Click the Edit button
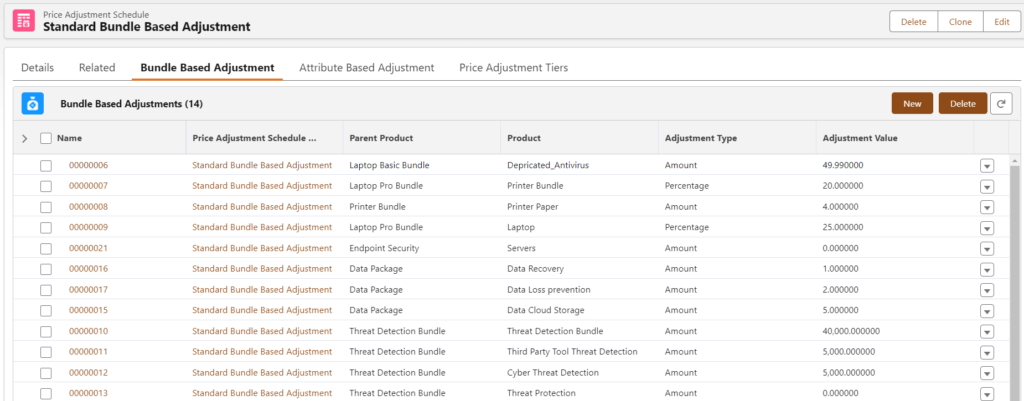This screenshot has width=1024, height=401. point(1002,22)
